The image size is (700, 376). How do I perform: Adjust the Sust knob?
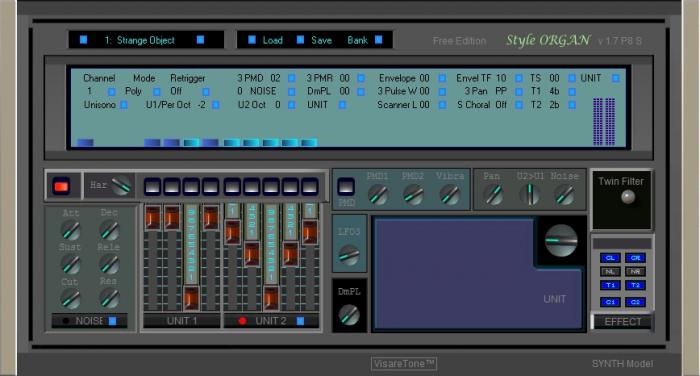(x=71, y=265)
